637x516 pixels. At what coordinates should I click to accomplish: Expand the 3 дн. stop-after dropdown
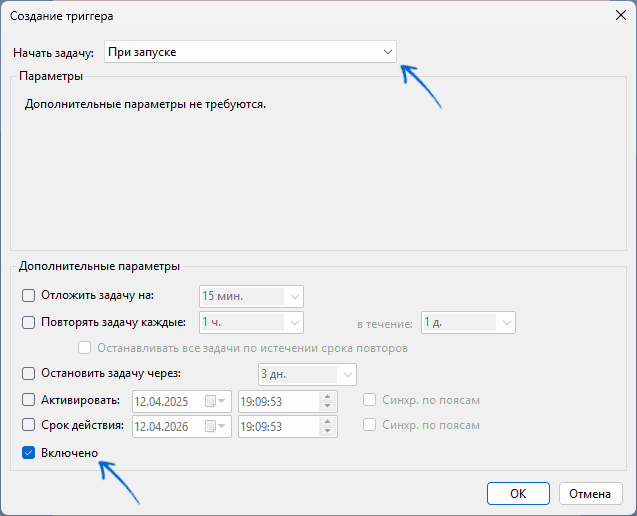click(346, 375)
